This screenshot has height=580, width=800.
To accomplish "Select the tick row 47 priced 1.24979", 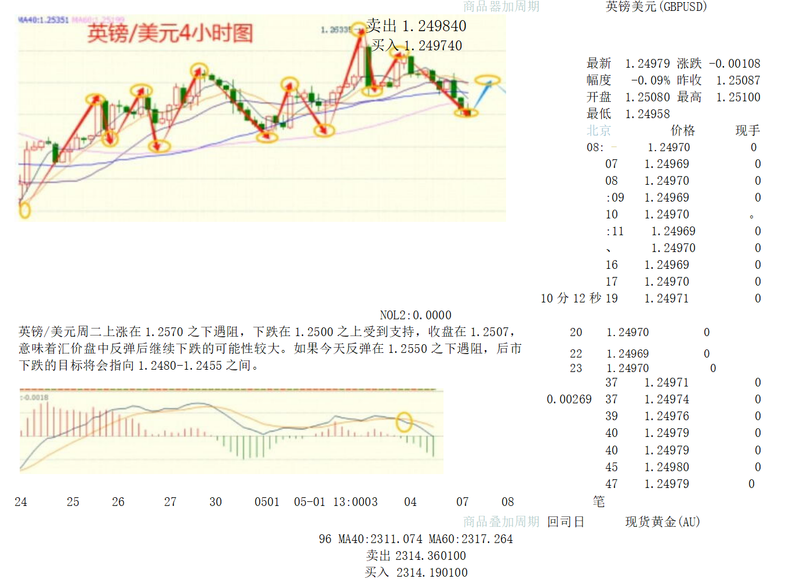I will pyautogui.click(x=680, y=484).
